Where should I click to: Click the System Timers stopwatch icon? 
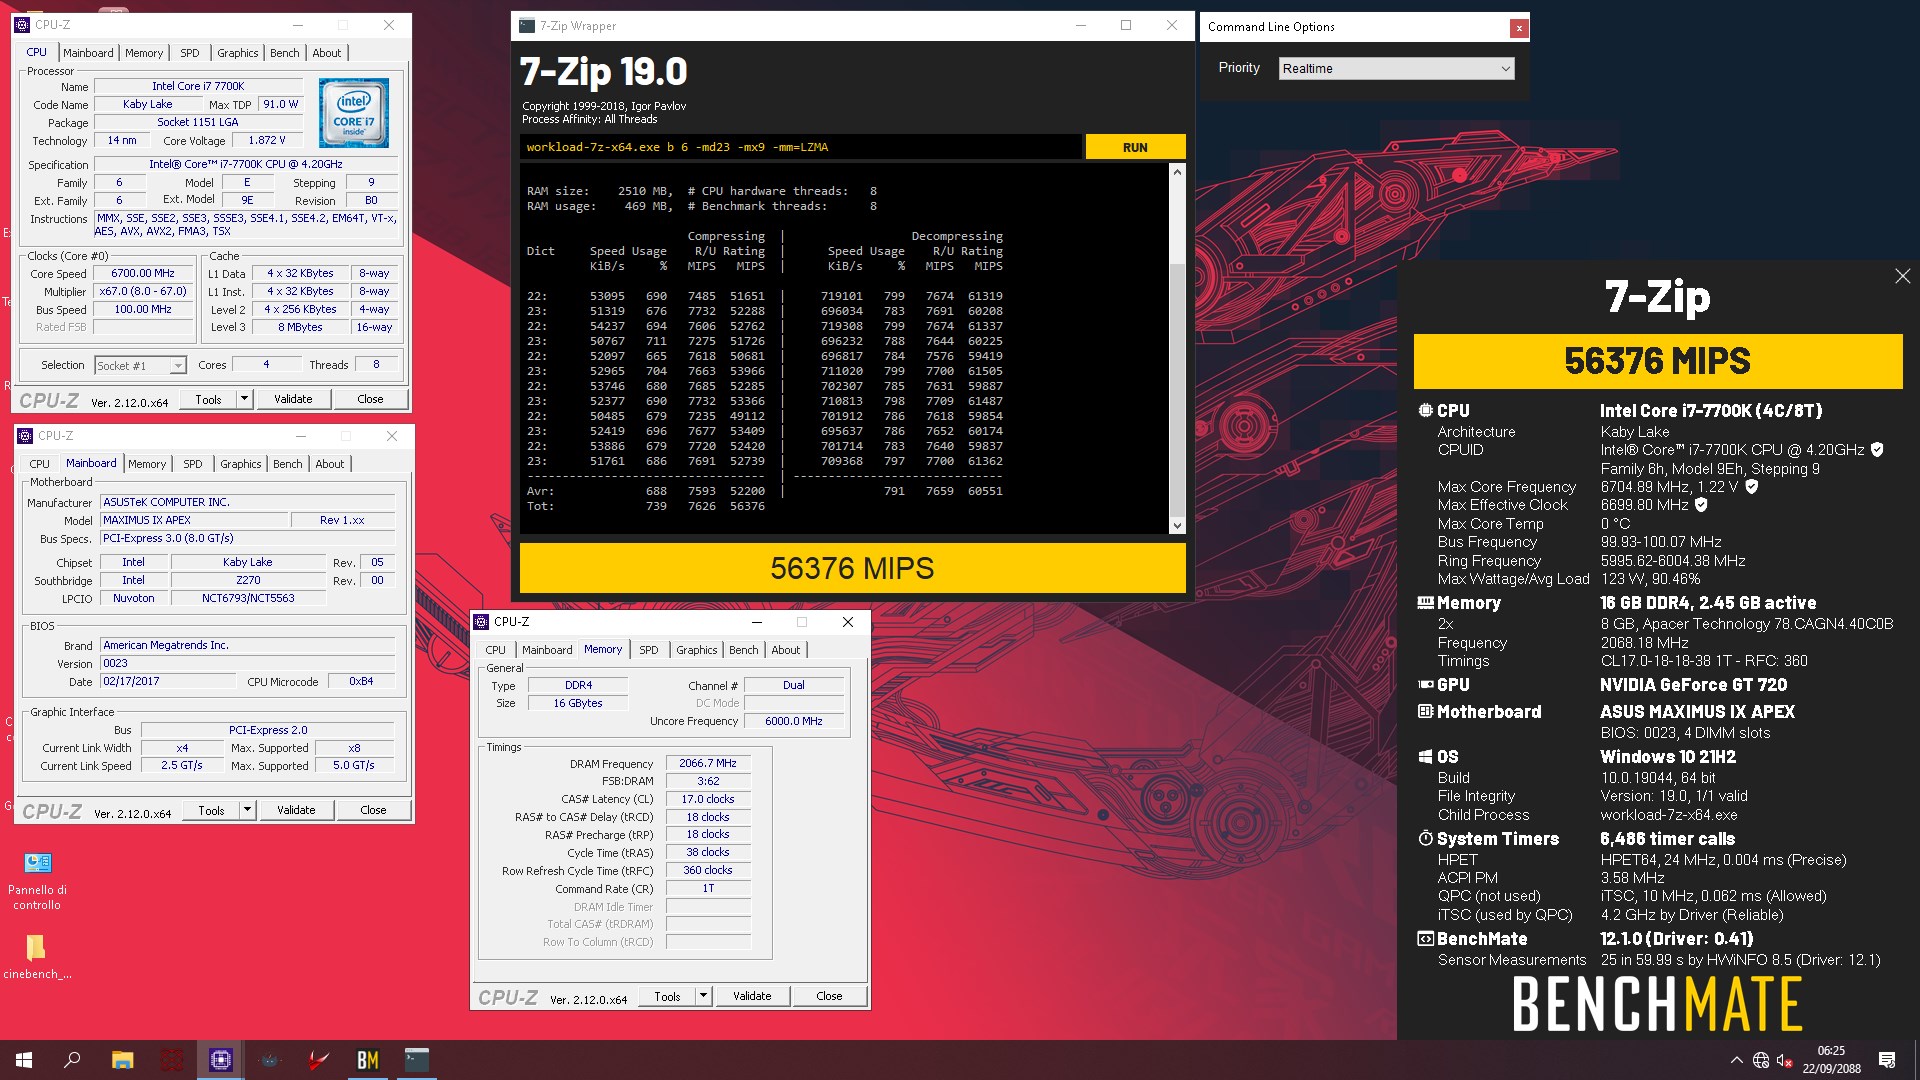click(1426, 839)
